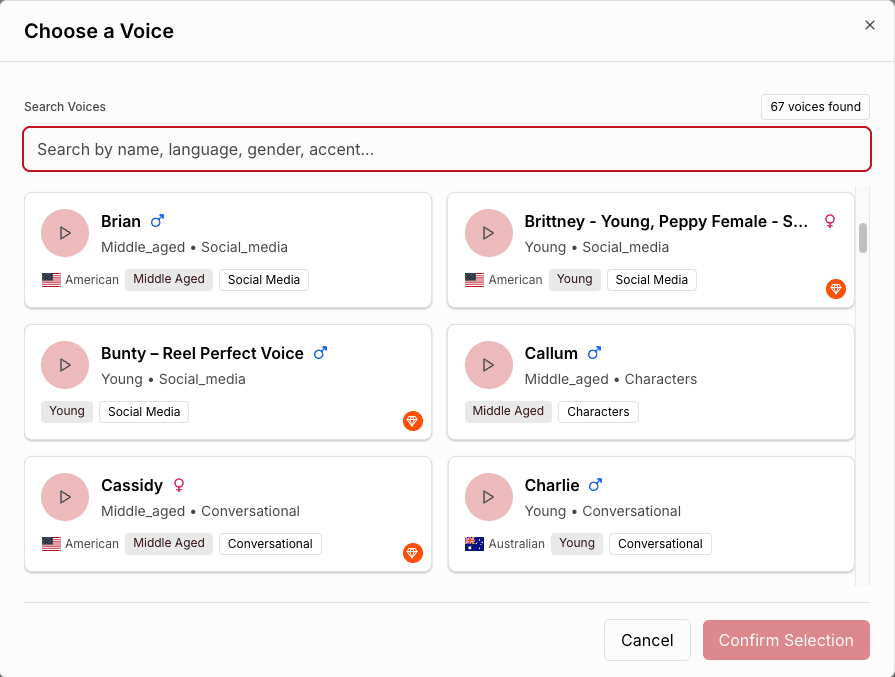Click the American flag on Cassidy's card

tap(51, 543)
